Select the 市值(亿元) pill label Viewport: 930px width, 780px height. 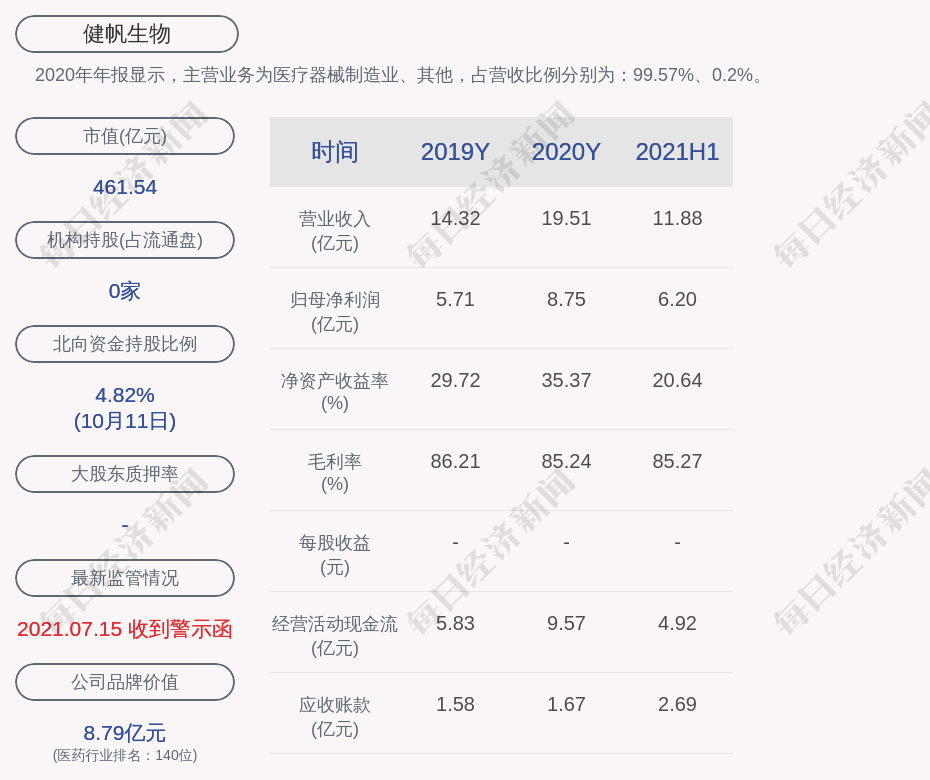pos(125,136)
